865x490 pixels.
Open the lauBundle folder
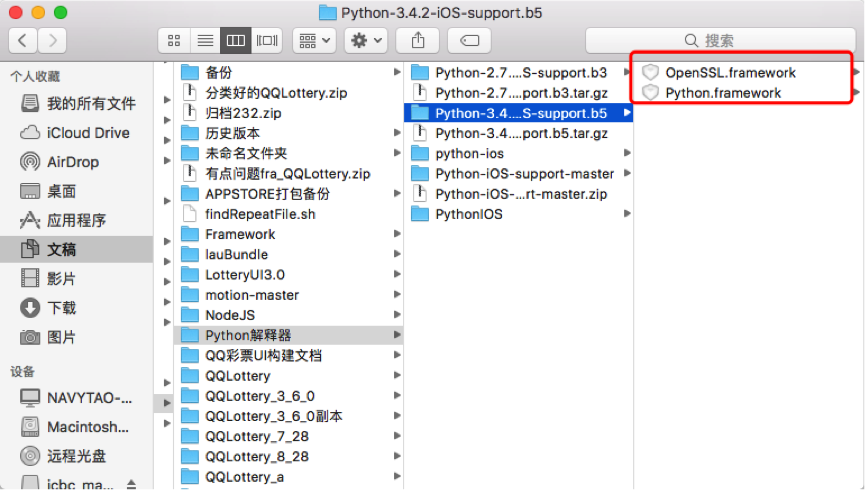(289, 254)
